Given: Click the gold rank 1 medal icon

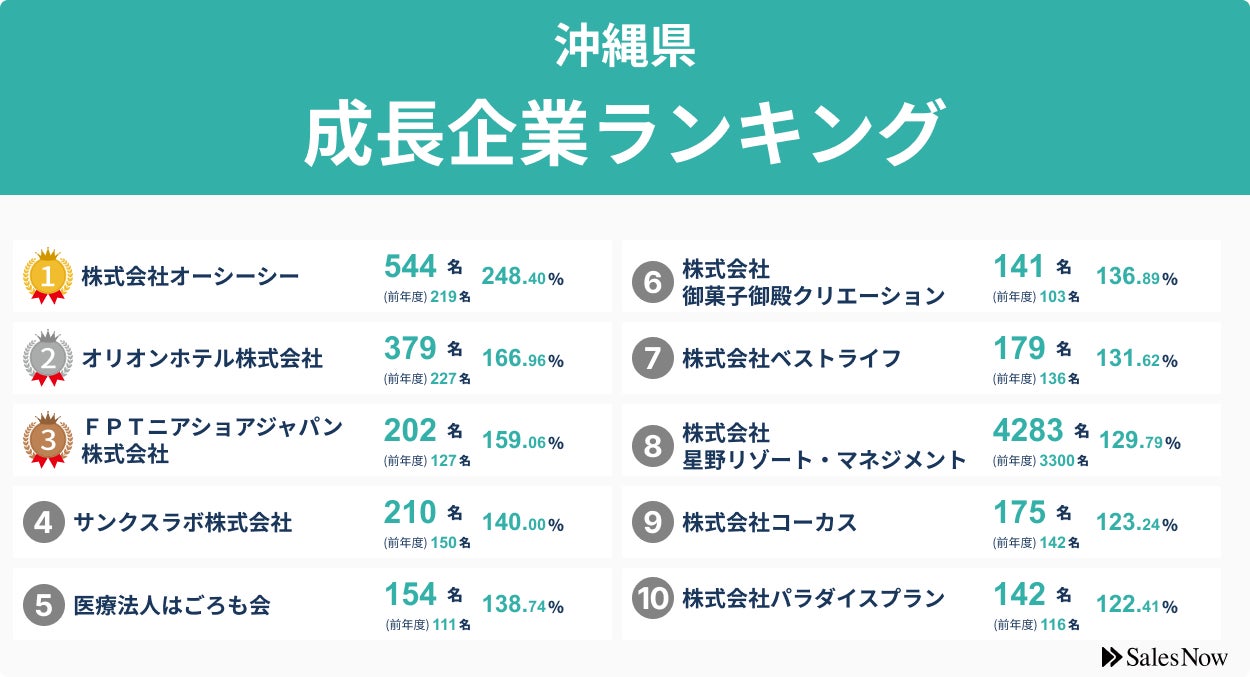Looking at the screenshot, I should (47, 275).
